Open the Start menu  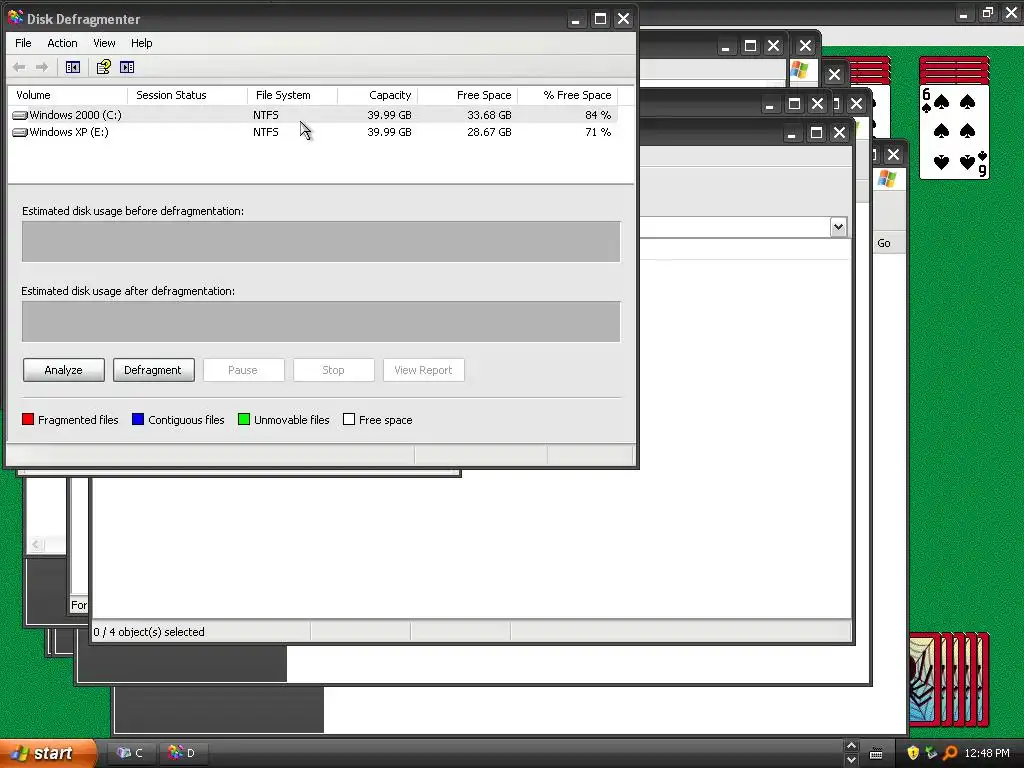click(x=47, y=753)
